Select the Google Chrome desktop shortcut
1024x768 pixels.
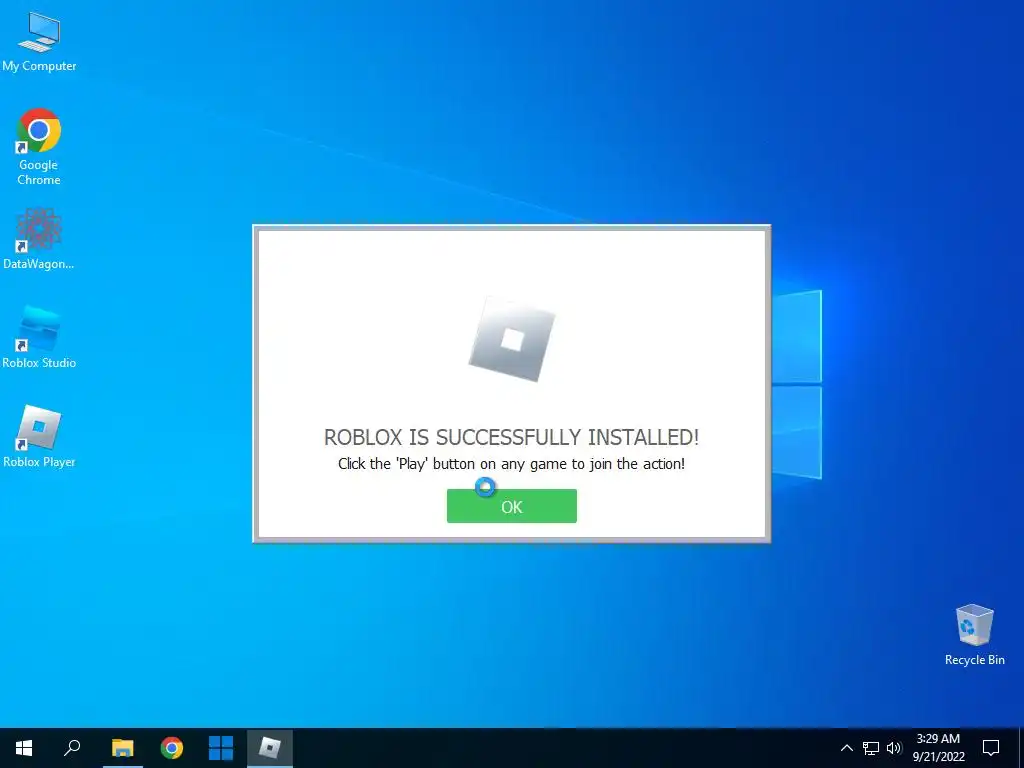click(39, 147)
